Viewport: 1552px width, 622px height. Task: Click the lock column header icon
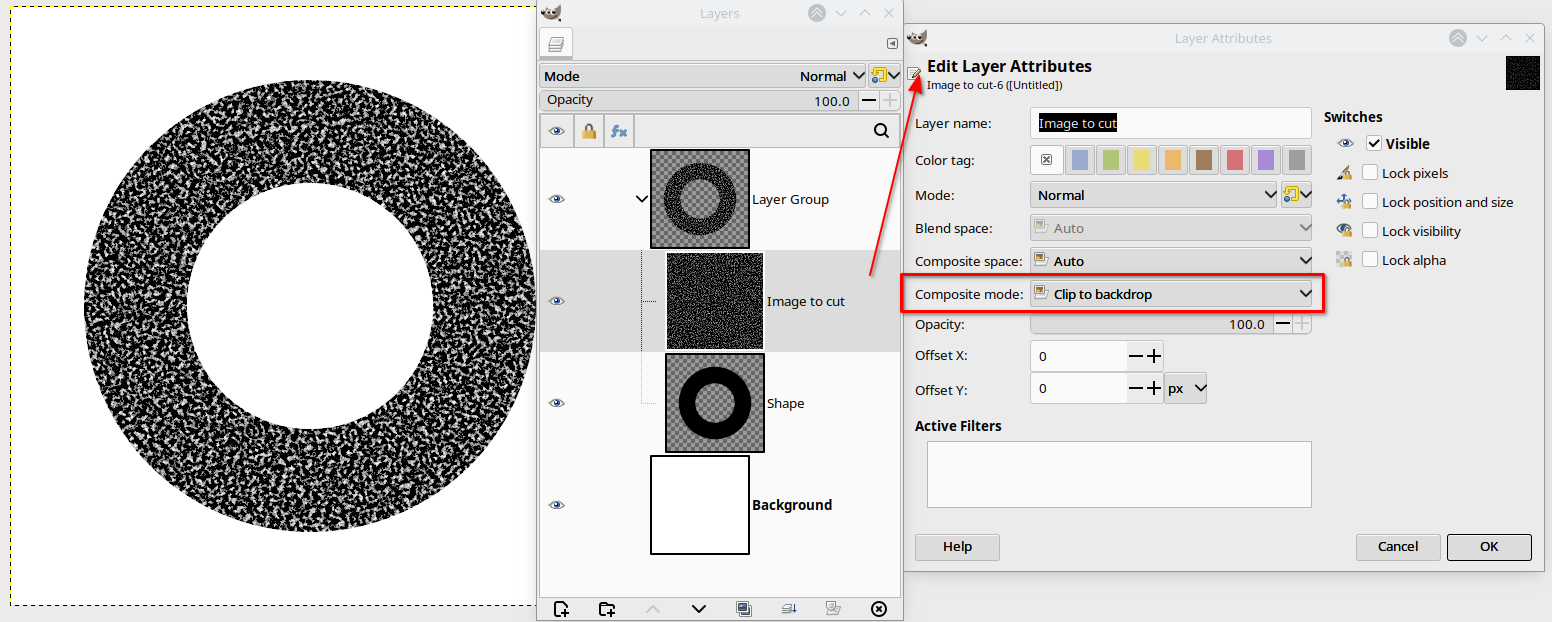tap(588, 131)
